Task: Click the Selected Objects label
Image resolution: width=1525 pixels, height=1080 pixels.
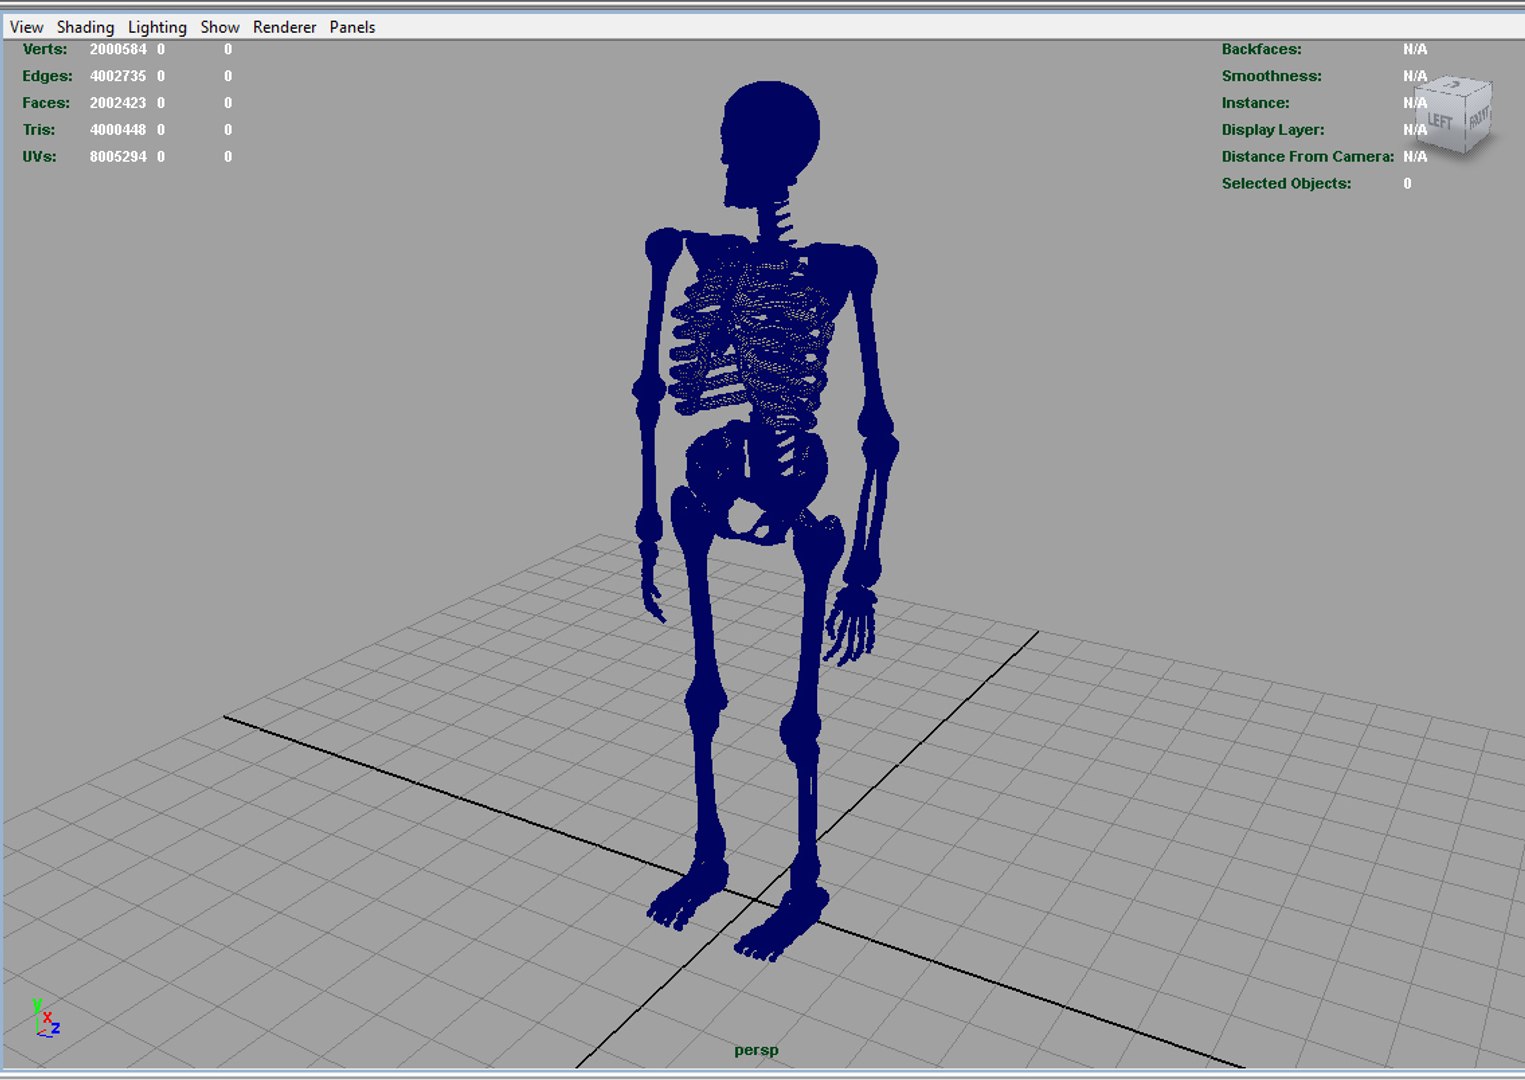Action: pyautogui.click(x=1286, y=184)
